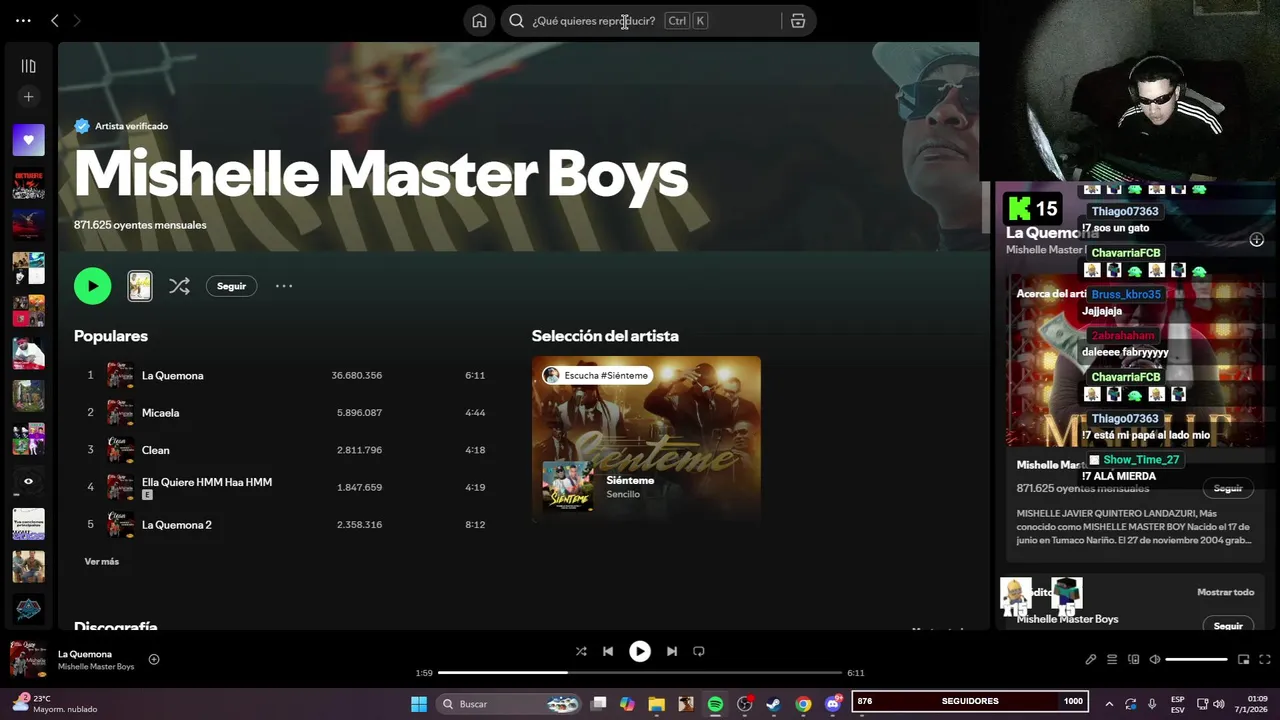Screen dimensions: 1280x720
Task: Open the three-dot app menu top left
Action: (23, 20)
